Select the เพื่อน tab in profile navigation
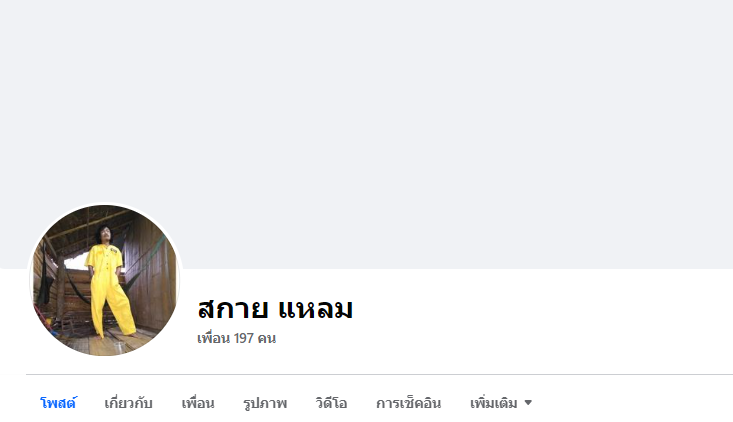Screen dimensions: 733x422 point(198,403)
